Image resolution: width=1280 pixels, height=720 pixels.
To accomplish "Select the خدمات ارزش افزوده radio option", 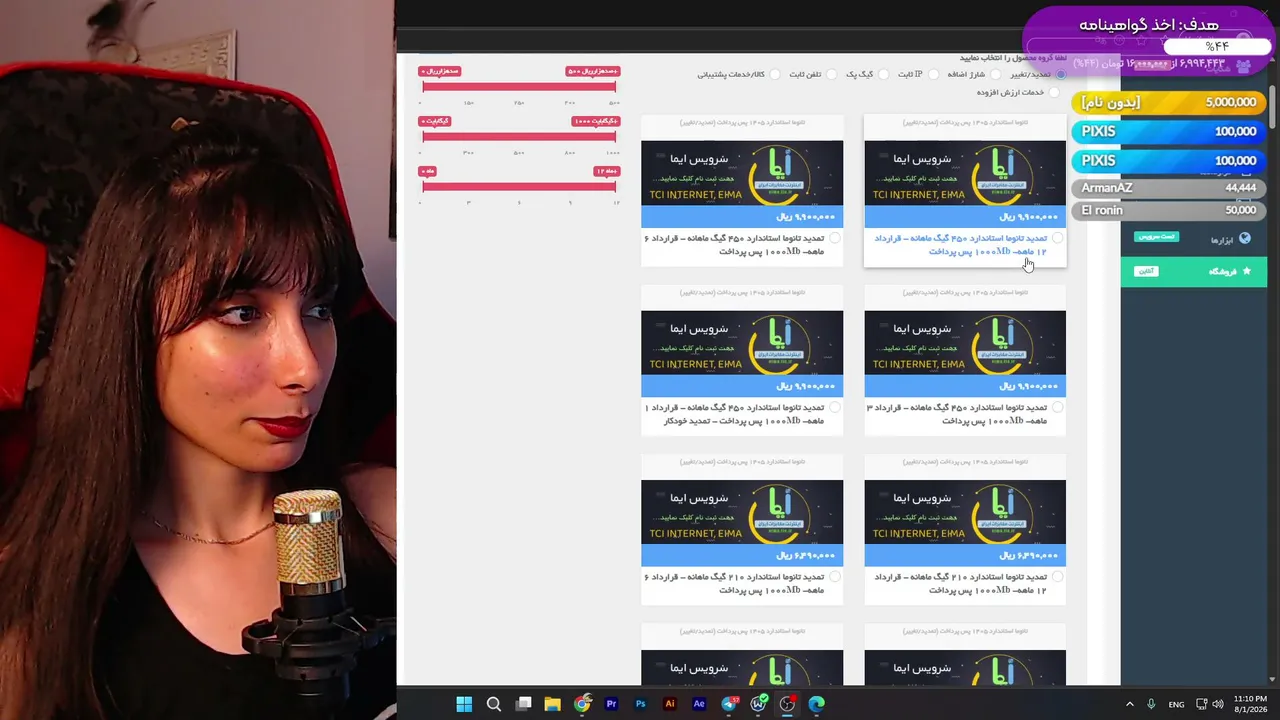I will [x=1054, y=92].
